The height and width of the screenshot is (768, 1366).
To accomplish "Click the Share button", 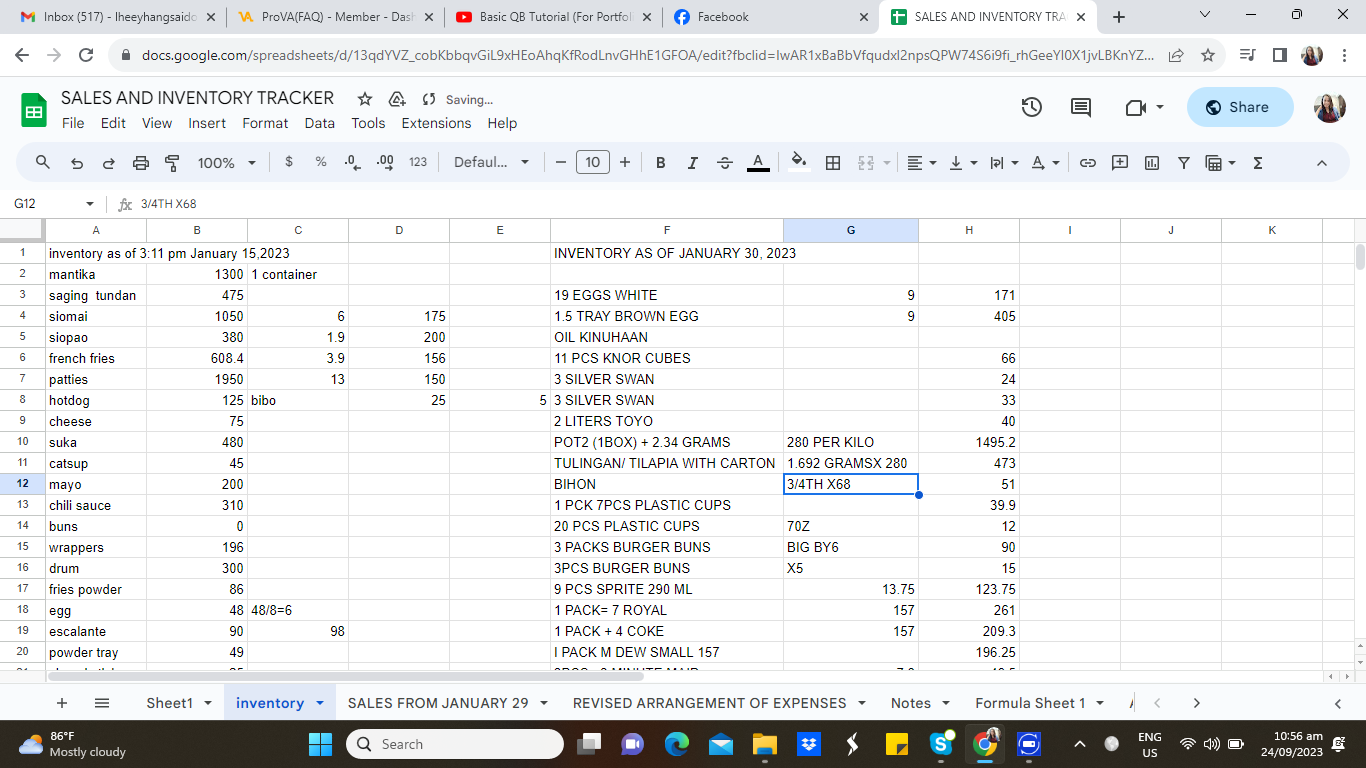I will (x=1239, y=107).
